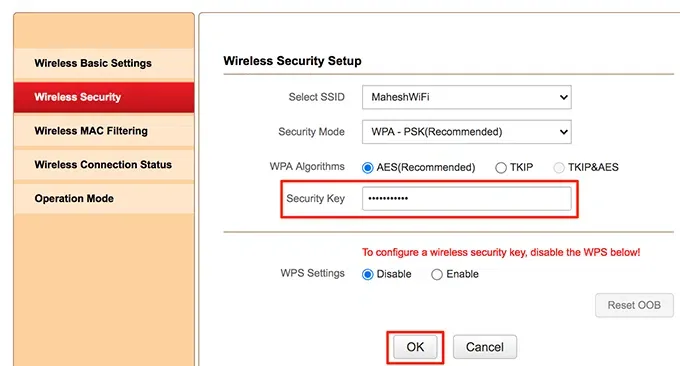The height and width of the screenshot is (366, 680).
Task: Cancel the wireless security changes
Action: (x=485, y=347)
